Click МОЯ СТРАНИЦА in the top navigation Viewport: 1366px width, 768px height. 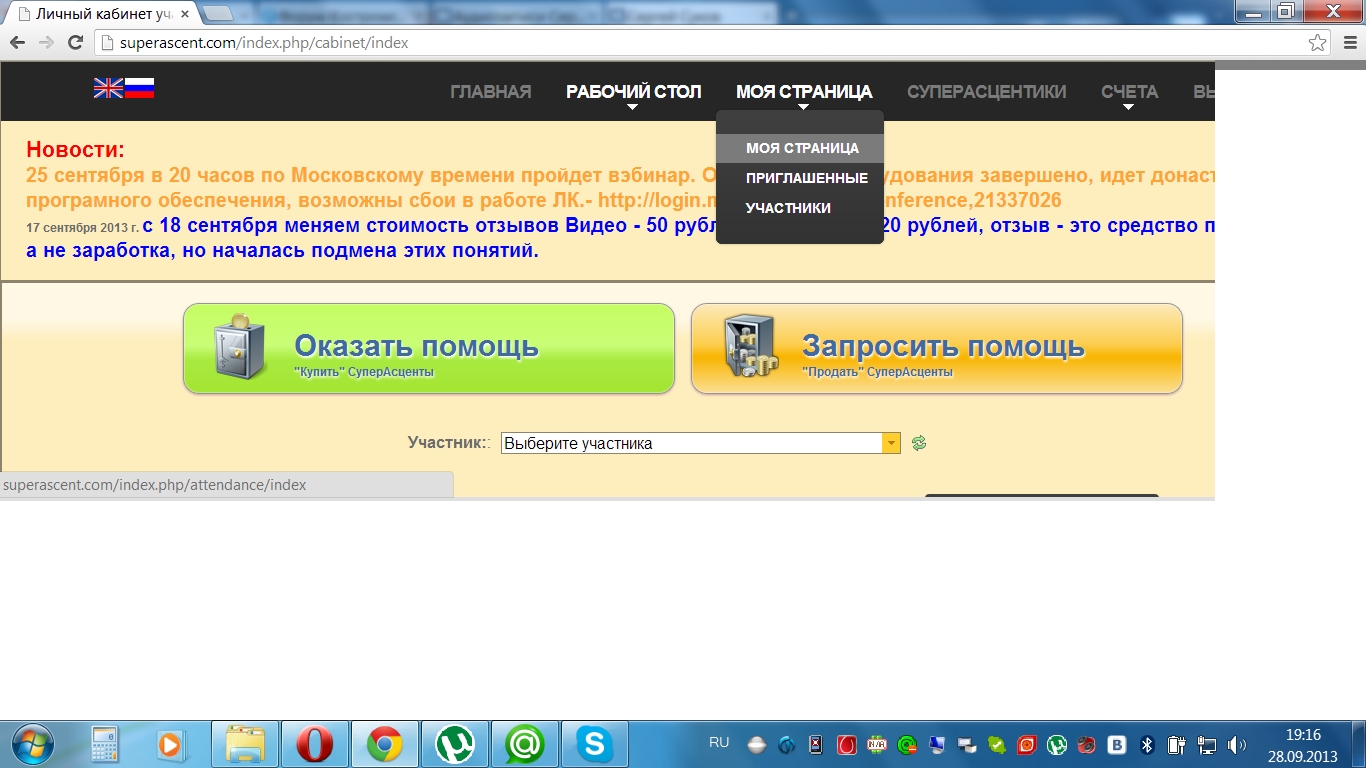point(804,91)
